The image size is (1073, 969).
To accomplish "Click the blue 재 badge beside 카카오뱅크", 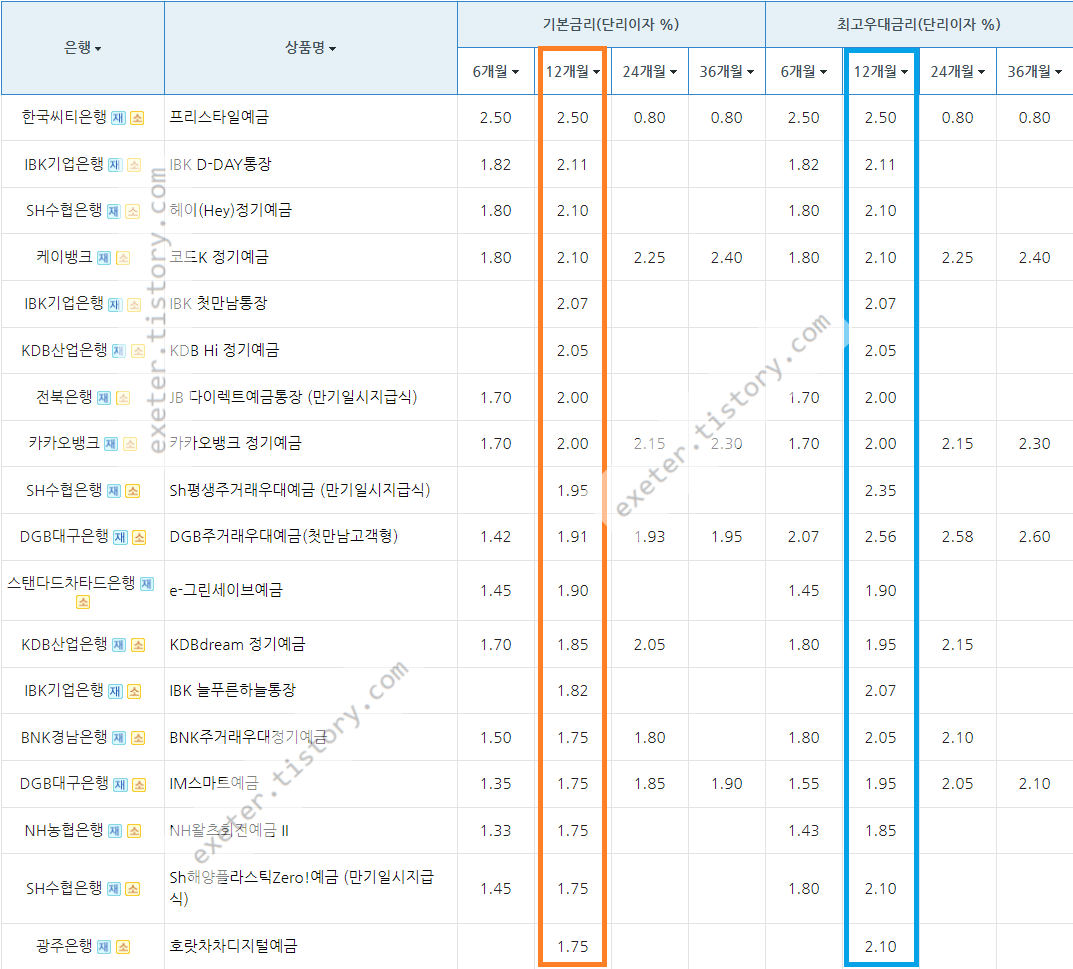I will pyautogui.click(x=111, y=444).
